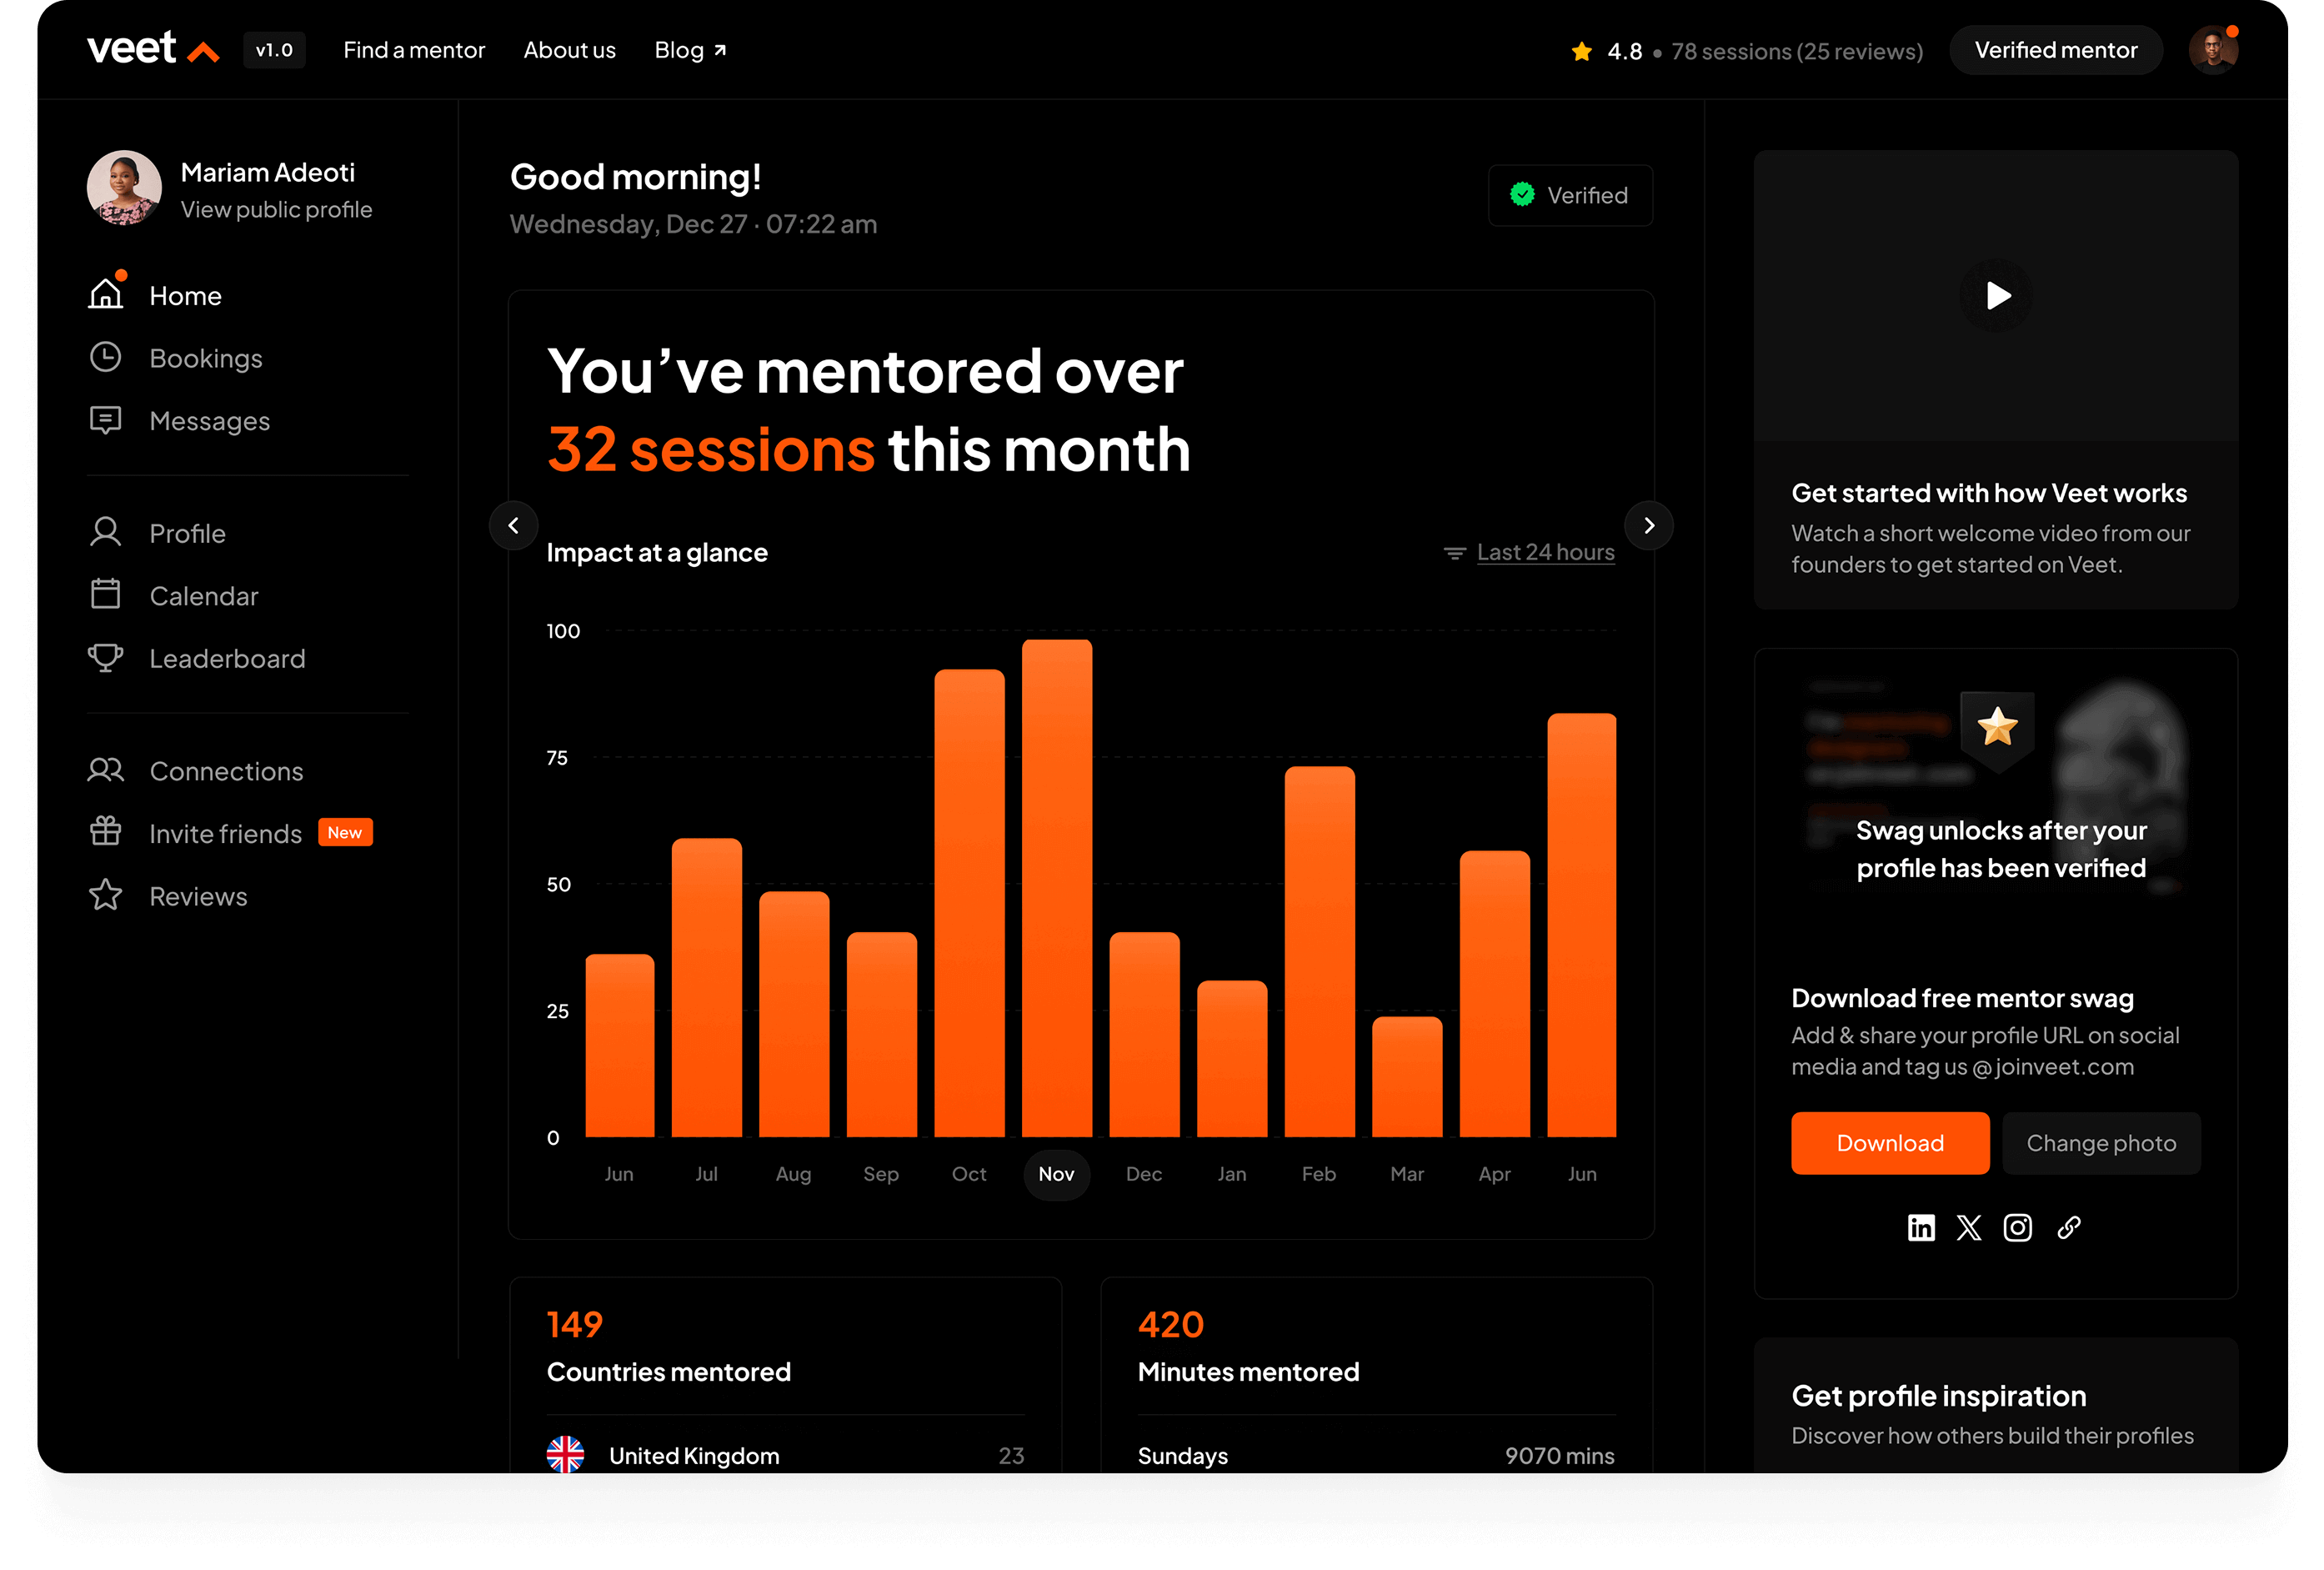2324x1570 pixels.
Task: Open Messages via chat icon
Action: pyautogui.click(x=105, y=420)
